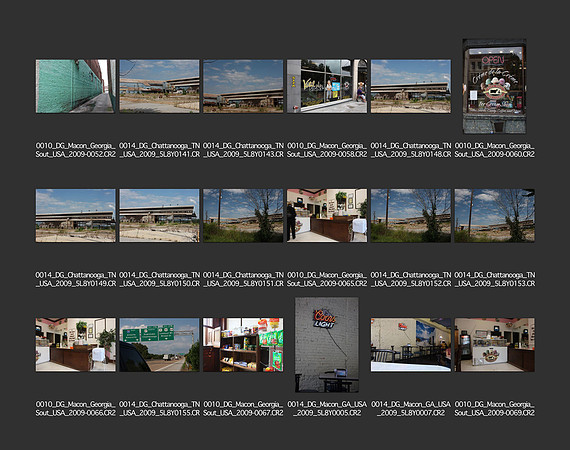Screen dimensions: 570x450
Task: Click filename ending 5L8Y0007.CR2
Action: coord(411,409)
